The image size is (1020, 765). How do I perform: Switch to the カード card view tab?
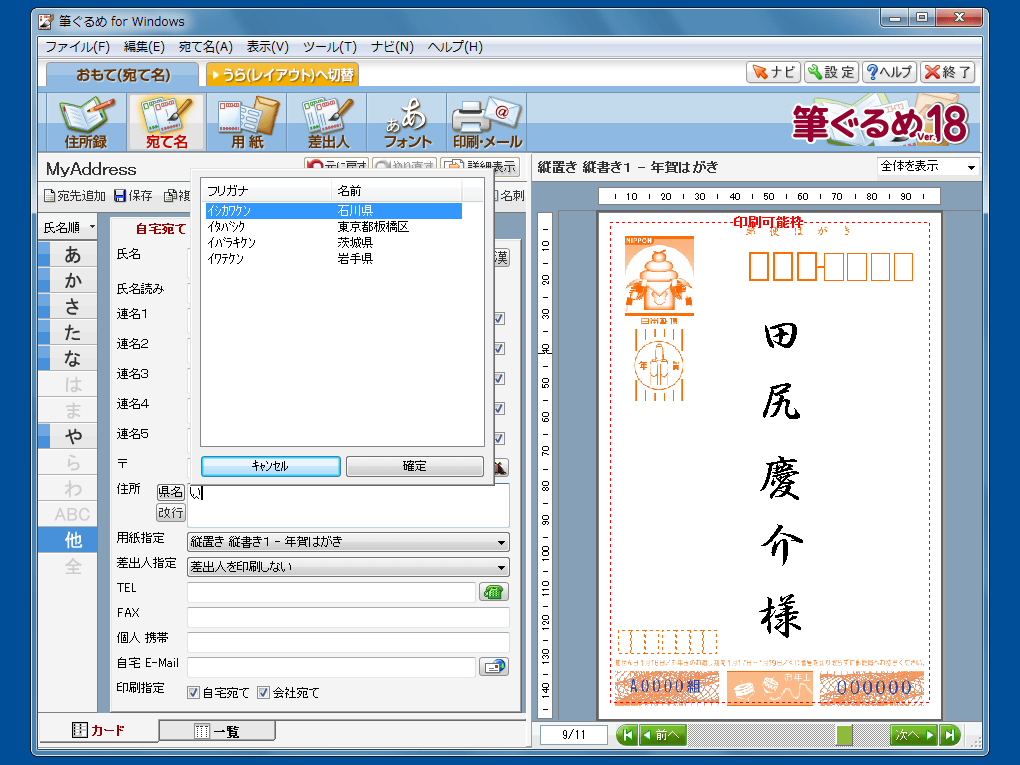[98, 731]
